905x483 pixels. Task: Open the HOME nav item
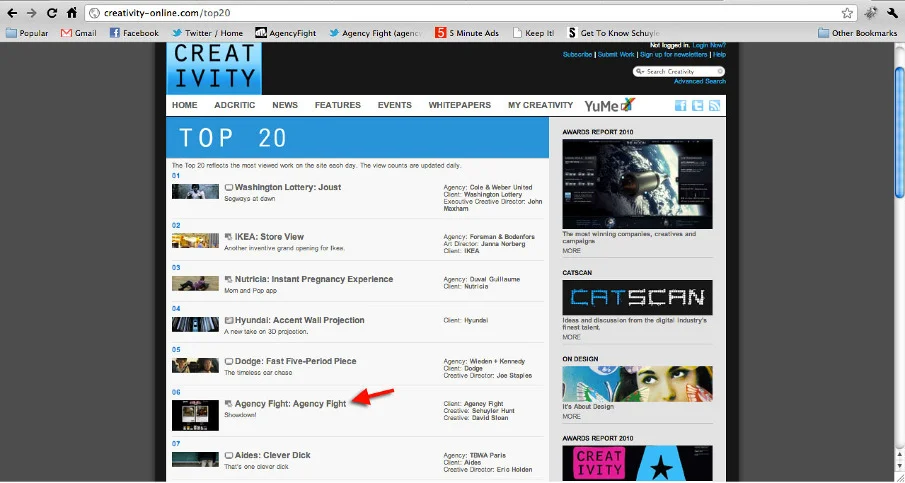point(185,105)
